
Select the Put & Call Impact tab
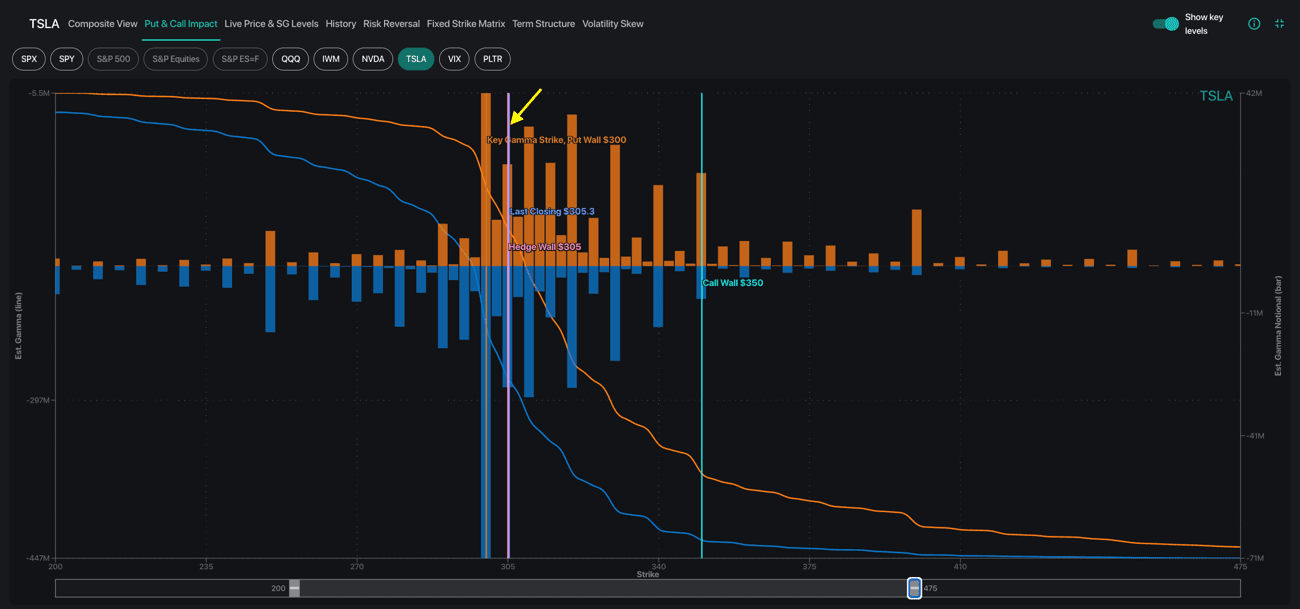(181, 23)
